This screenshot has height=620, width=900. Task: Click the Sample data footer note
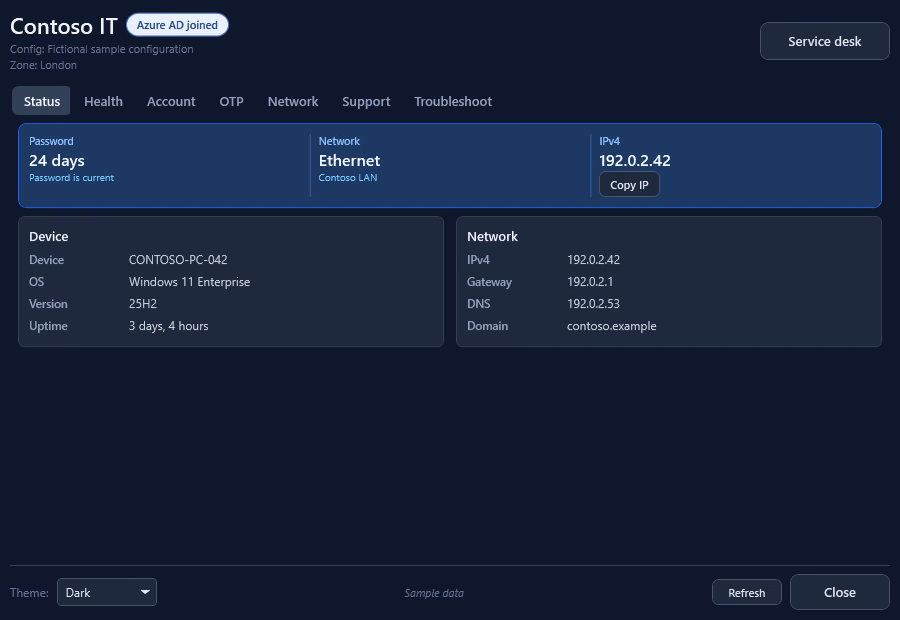click(x=434, y=593)
